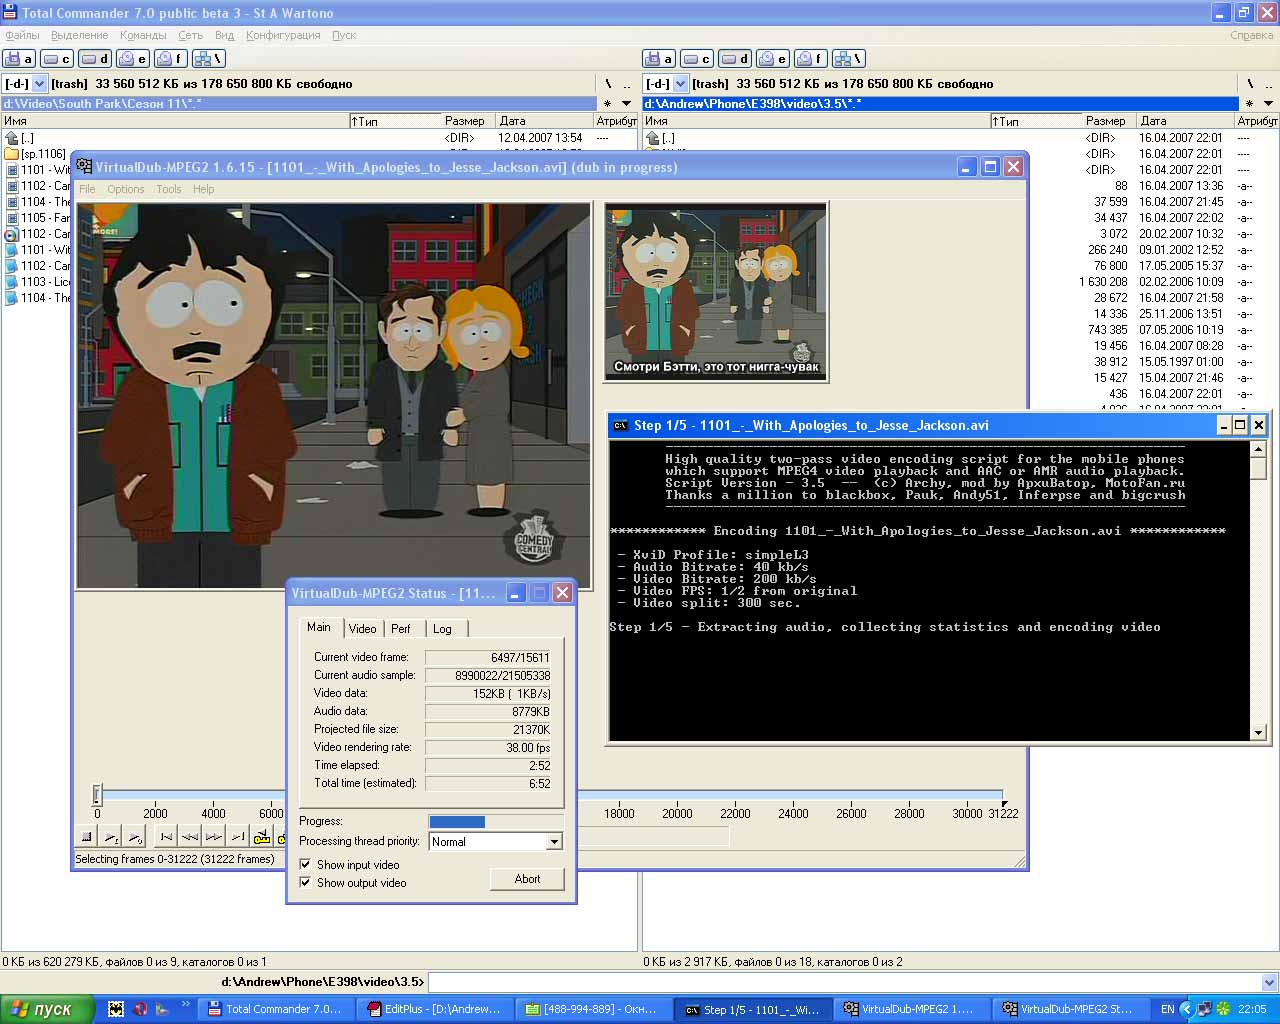
Task: Step backward in VirtualDub timeline
Action: [x=190, y=837]
